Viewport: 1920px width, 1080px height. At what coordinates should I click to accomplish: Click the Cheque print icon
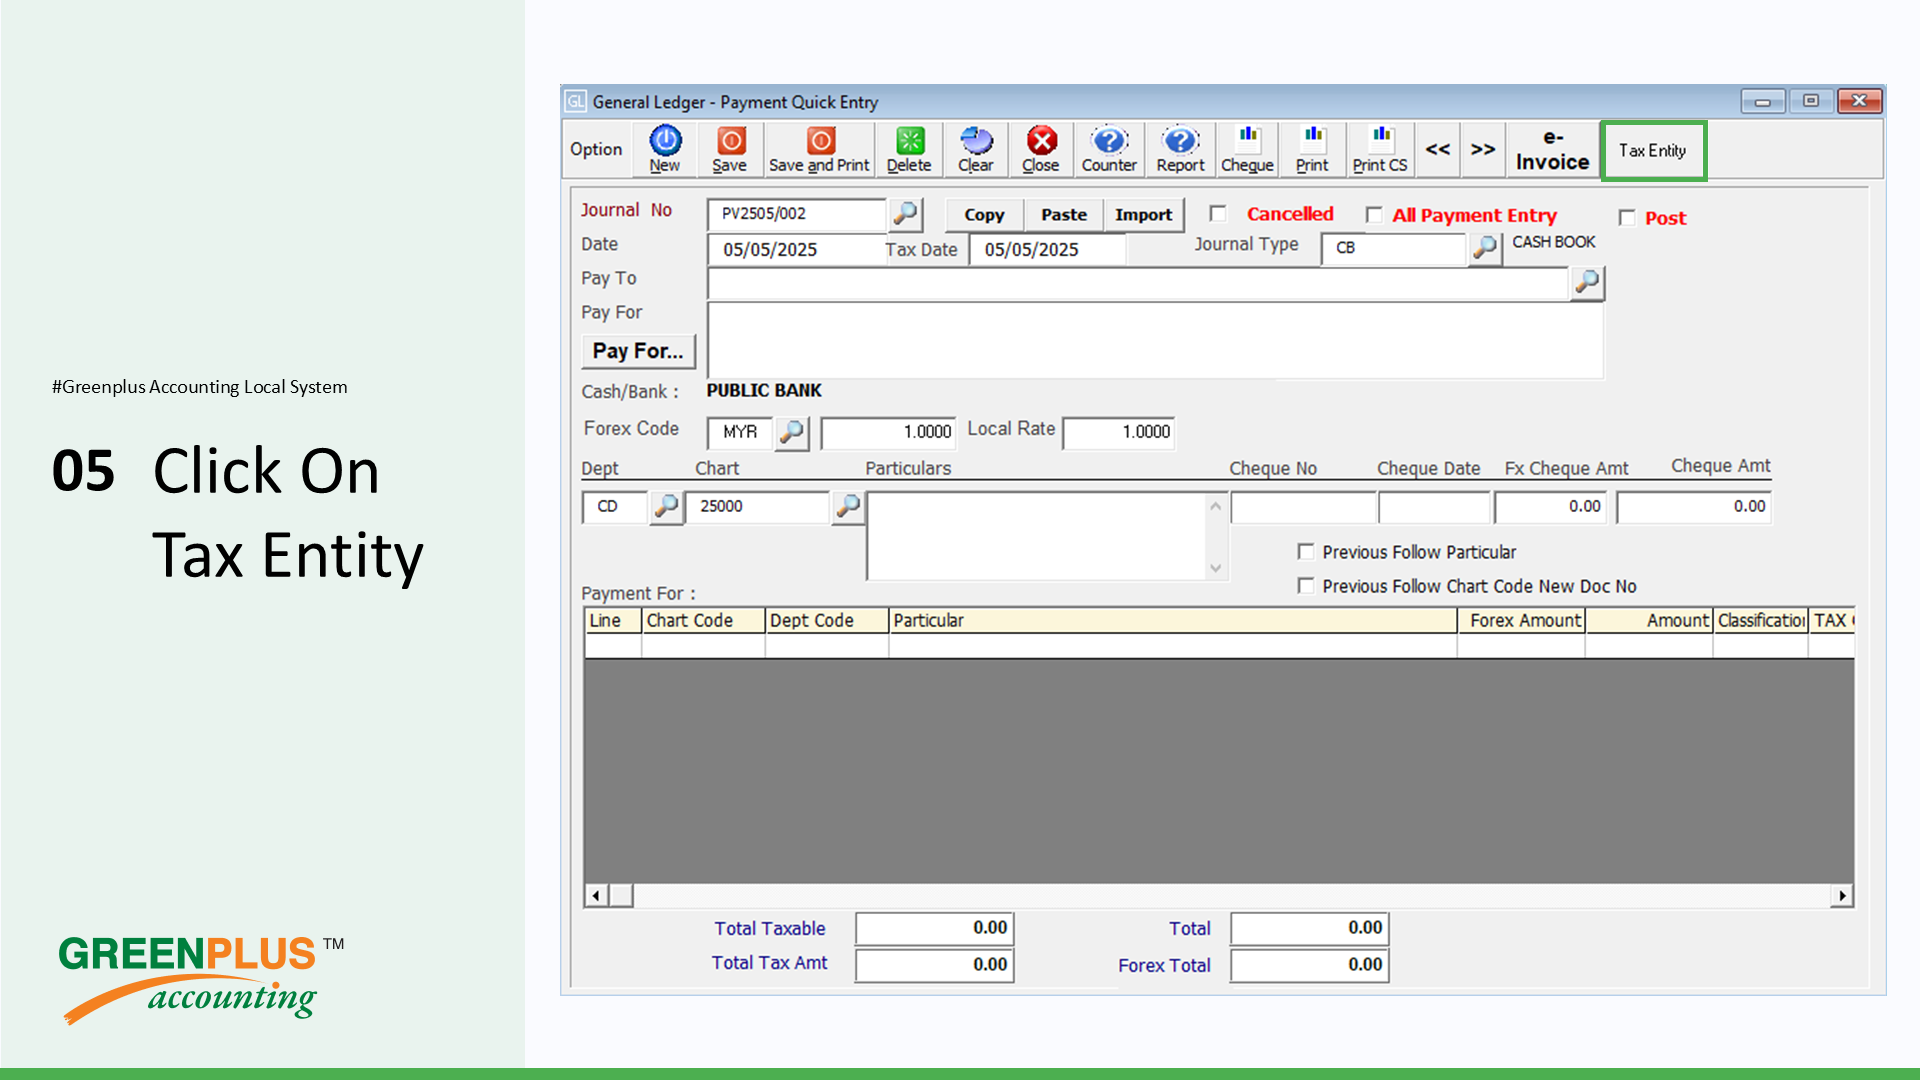(1247, 150)
